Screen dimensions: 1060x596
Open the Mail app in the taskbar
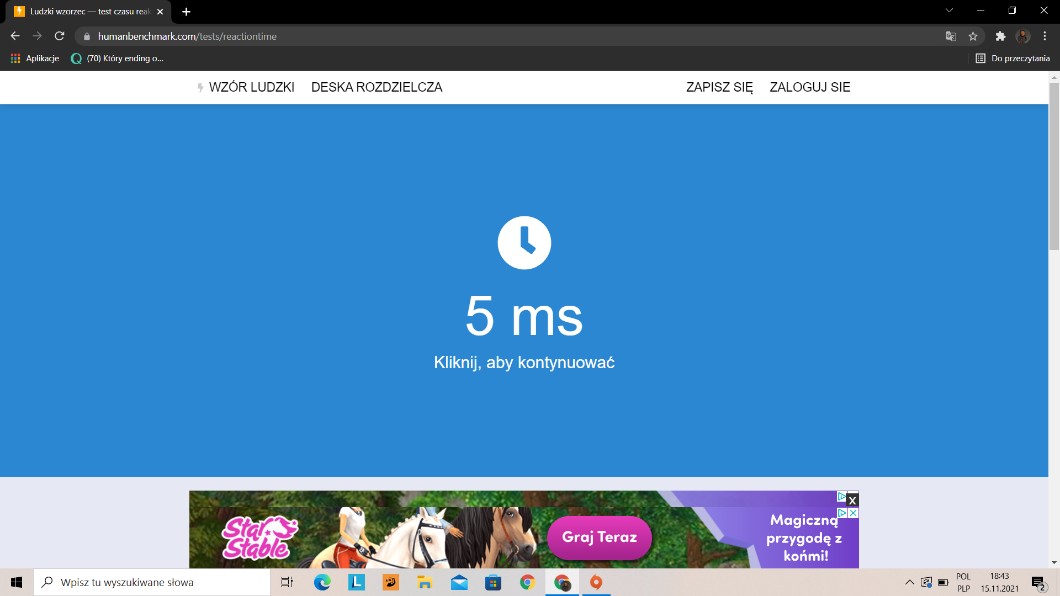[459, 582]
